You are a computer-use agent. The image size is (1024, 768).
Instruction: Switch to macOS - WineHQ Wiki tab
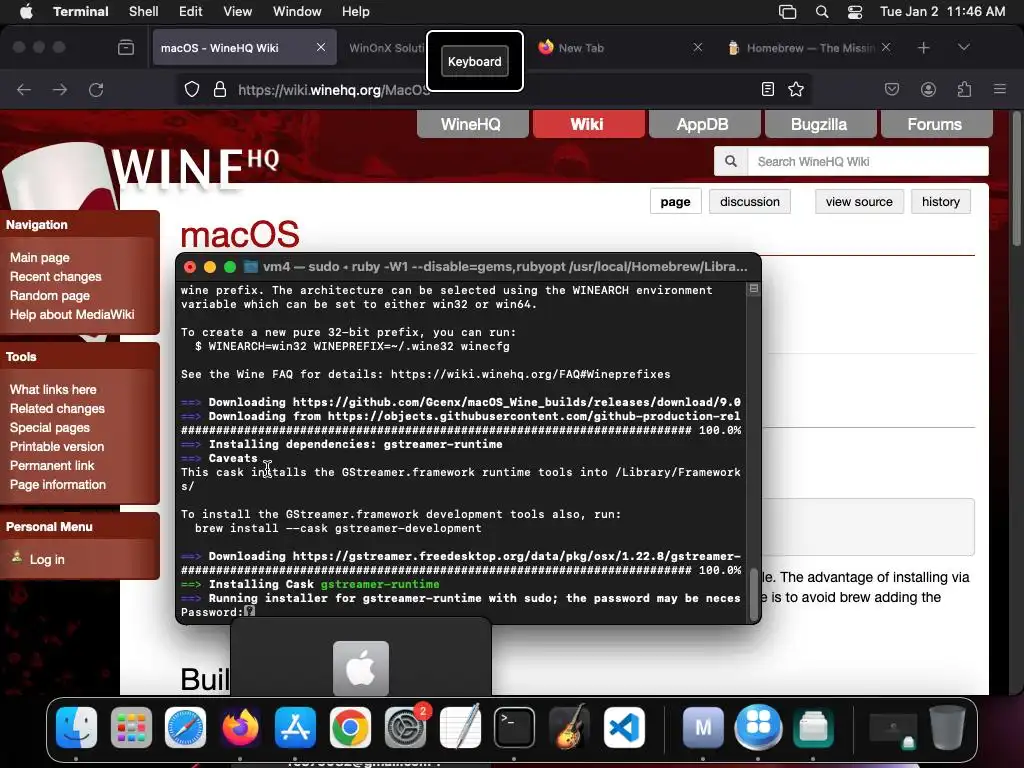click(x=244, y=48)
